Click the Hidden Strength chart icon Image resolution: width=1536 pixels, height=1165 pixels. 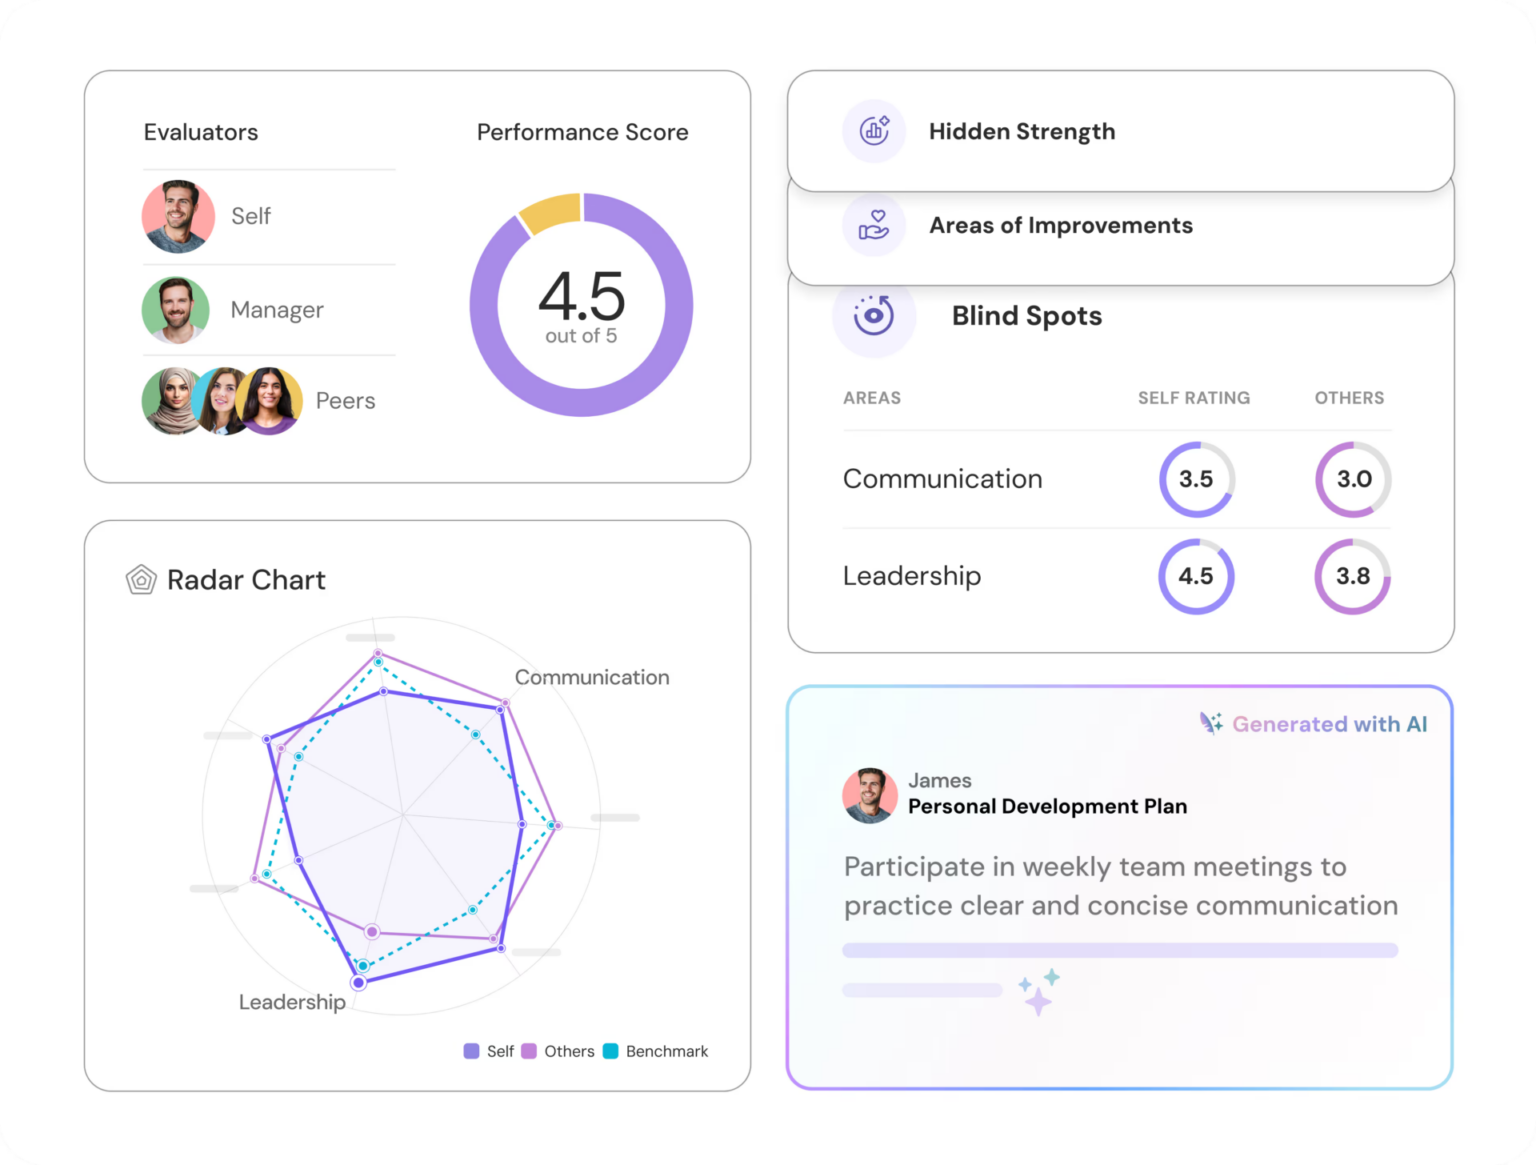pos(874,131)
